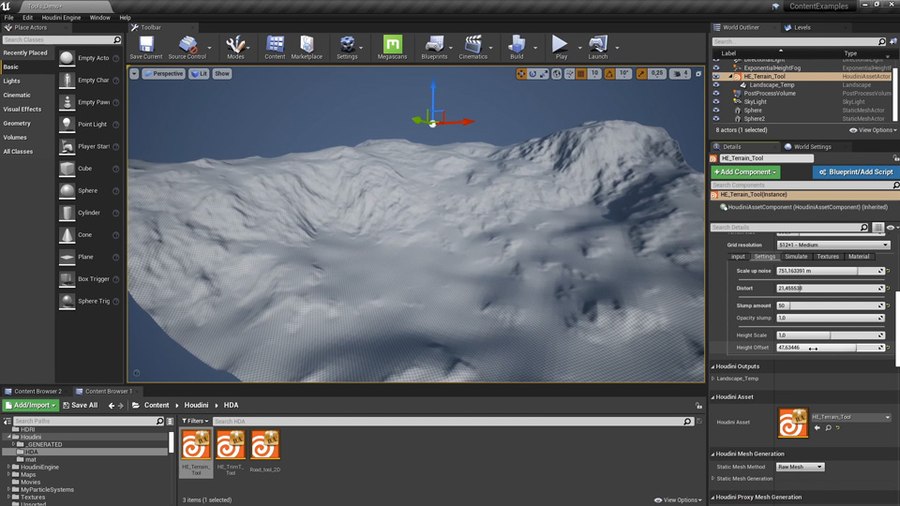Open the Cinematics toolbar icon

click(x=473, y=47)
